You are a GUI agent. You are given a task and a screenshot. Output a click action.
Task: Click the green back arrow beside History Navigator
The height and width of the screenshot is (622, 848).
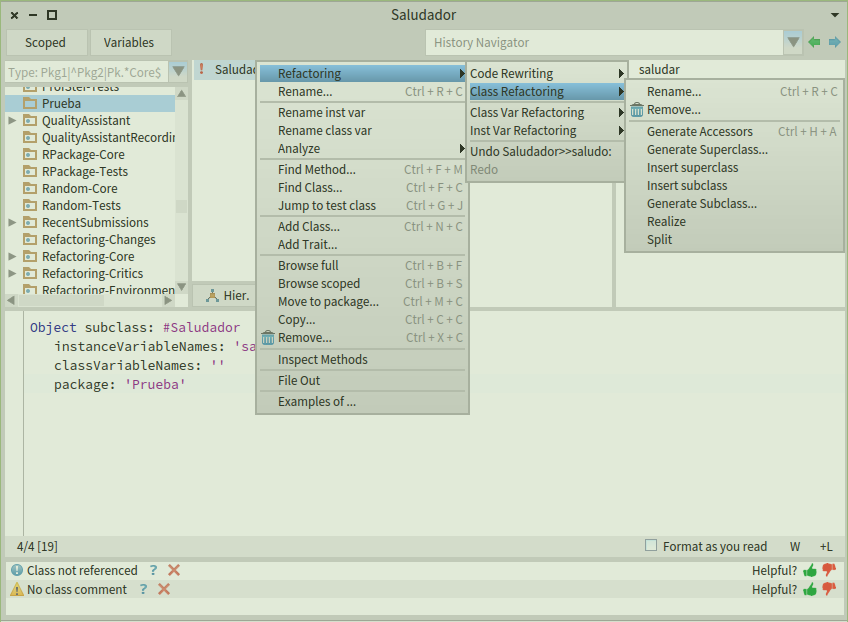[x=815, y=42]
